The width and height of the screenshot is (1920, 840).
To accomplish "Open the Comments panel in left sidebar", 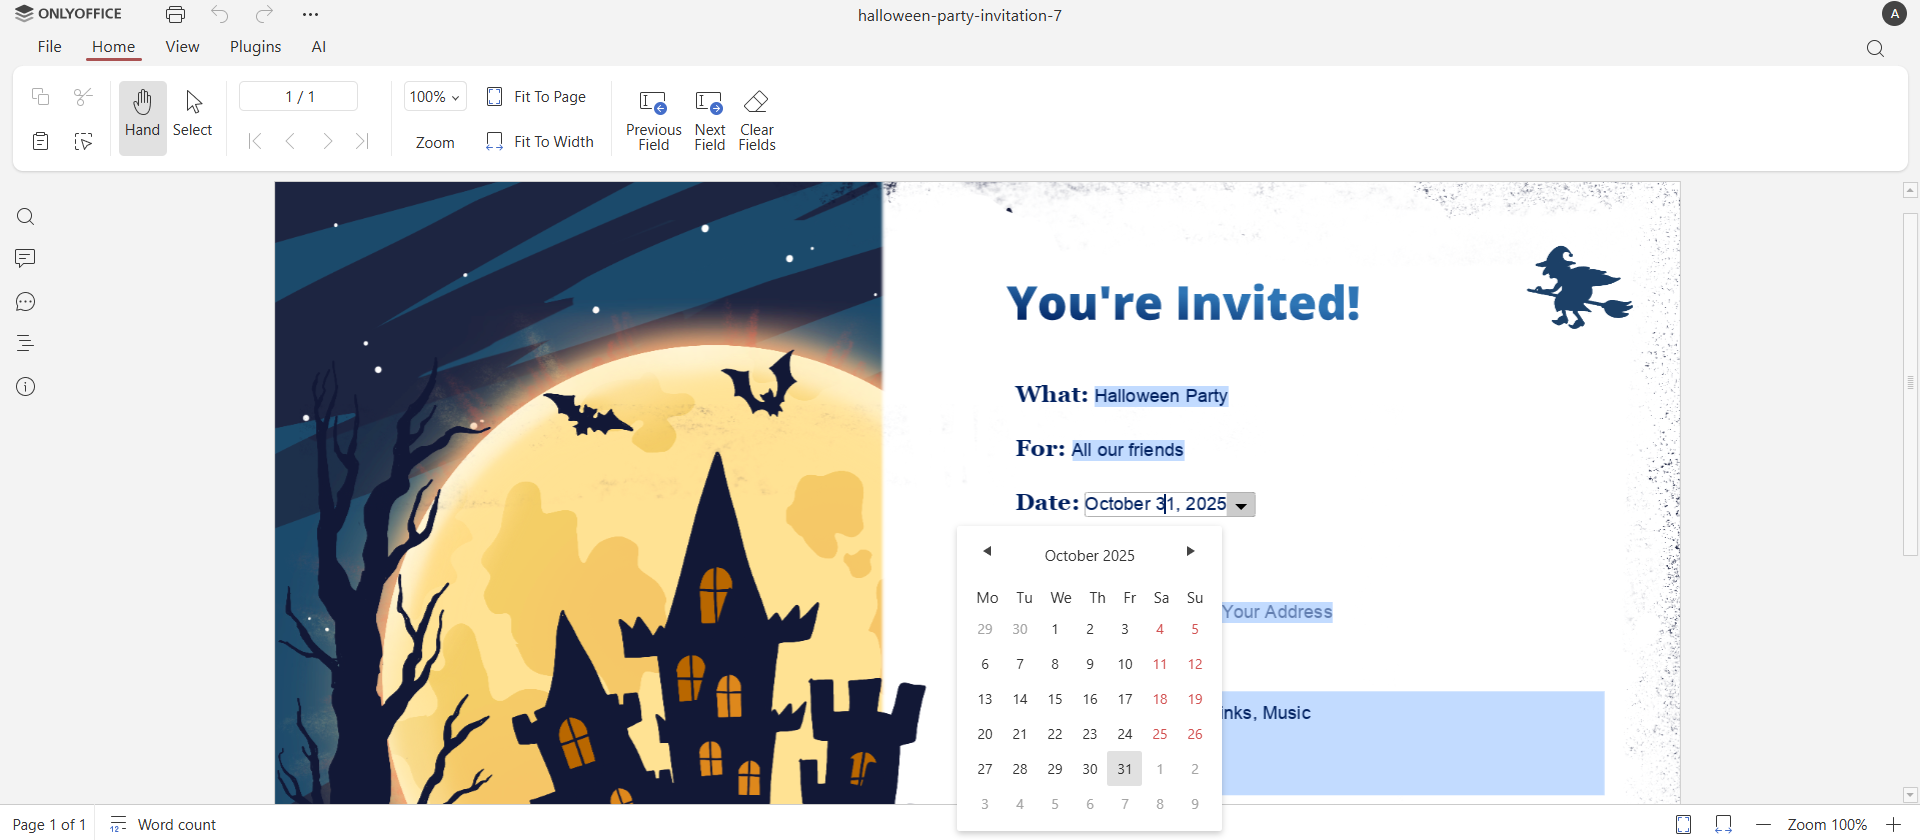I will point(26,259).
